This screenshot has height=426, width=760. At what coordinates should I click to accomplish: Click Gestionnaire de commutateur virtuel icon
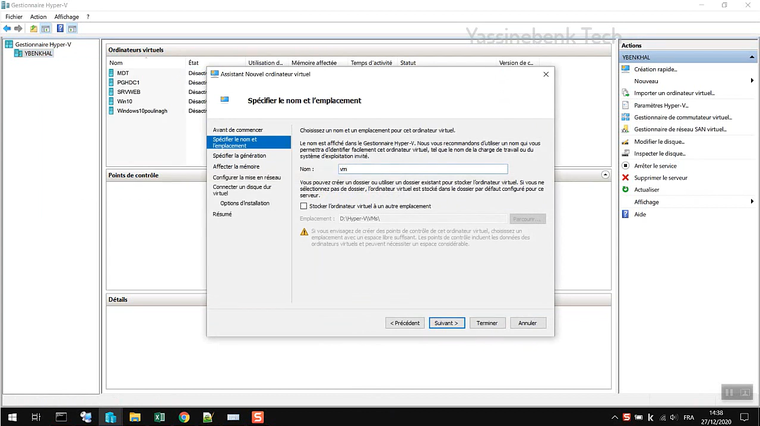(x=625, y=117)
